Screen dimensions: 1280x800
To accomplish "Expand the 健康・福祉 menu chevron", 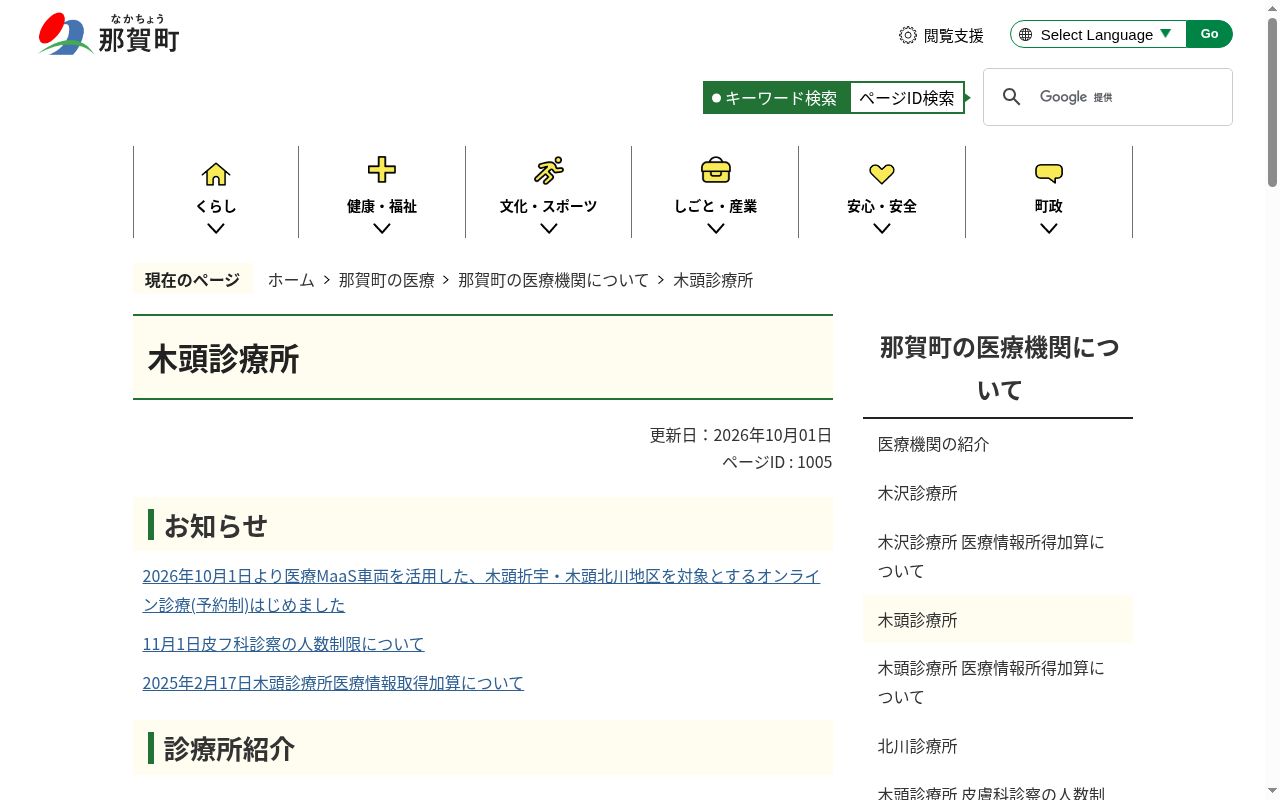I will point(382,228).
